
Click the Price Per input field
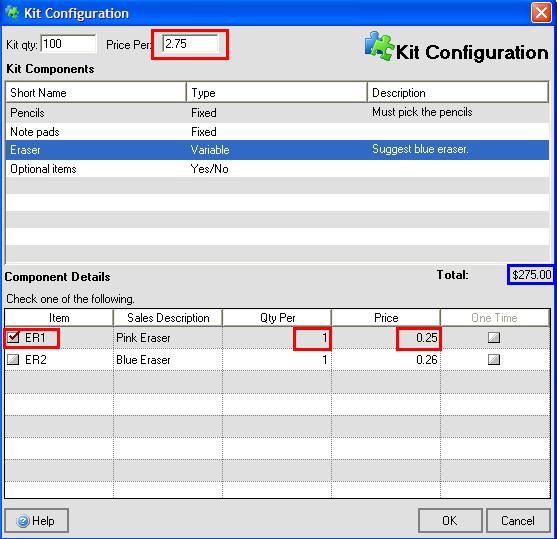coord(190,44)
